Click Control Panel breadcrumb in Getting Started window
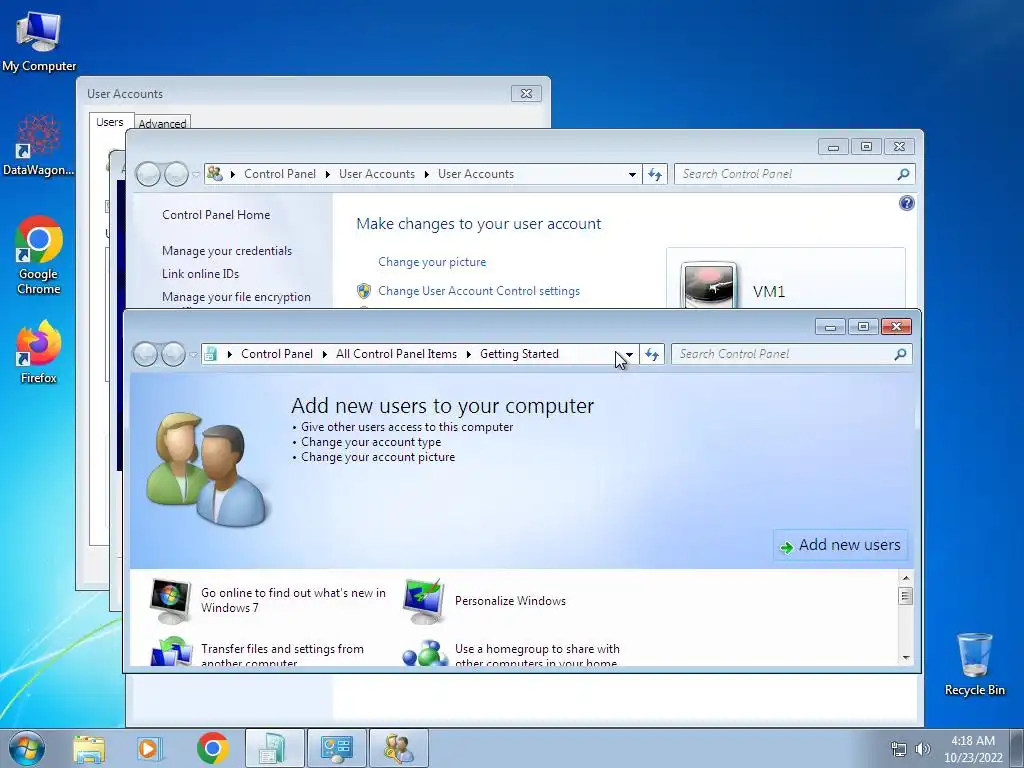 point(277,354)
